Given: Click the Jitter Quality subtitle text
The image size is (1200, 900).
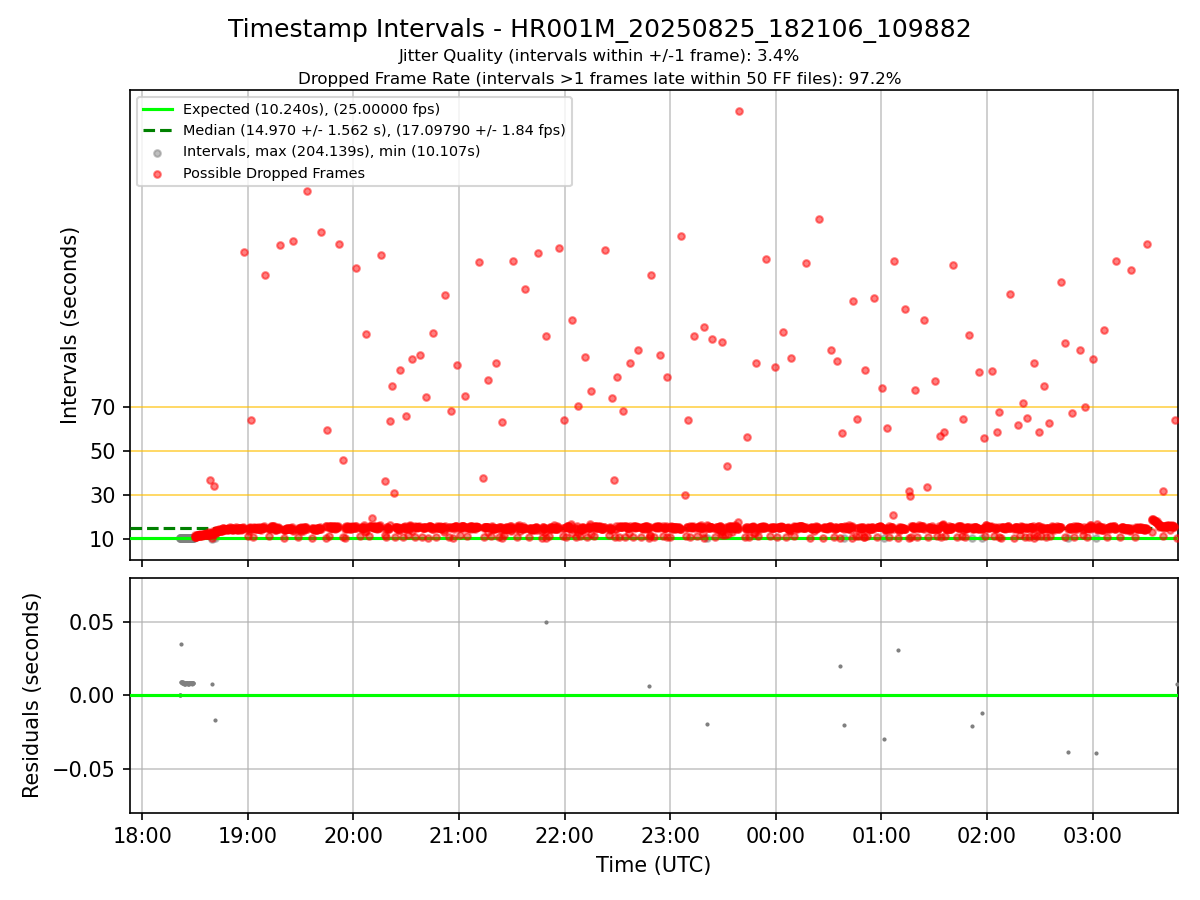Looking at the screenshot, I should (x=599, y=56).
